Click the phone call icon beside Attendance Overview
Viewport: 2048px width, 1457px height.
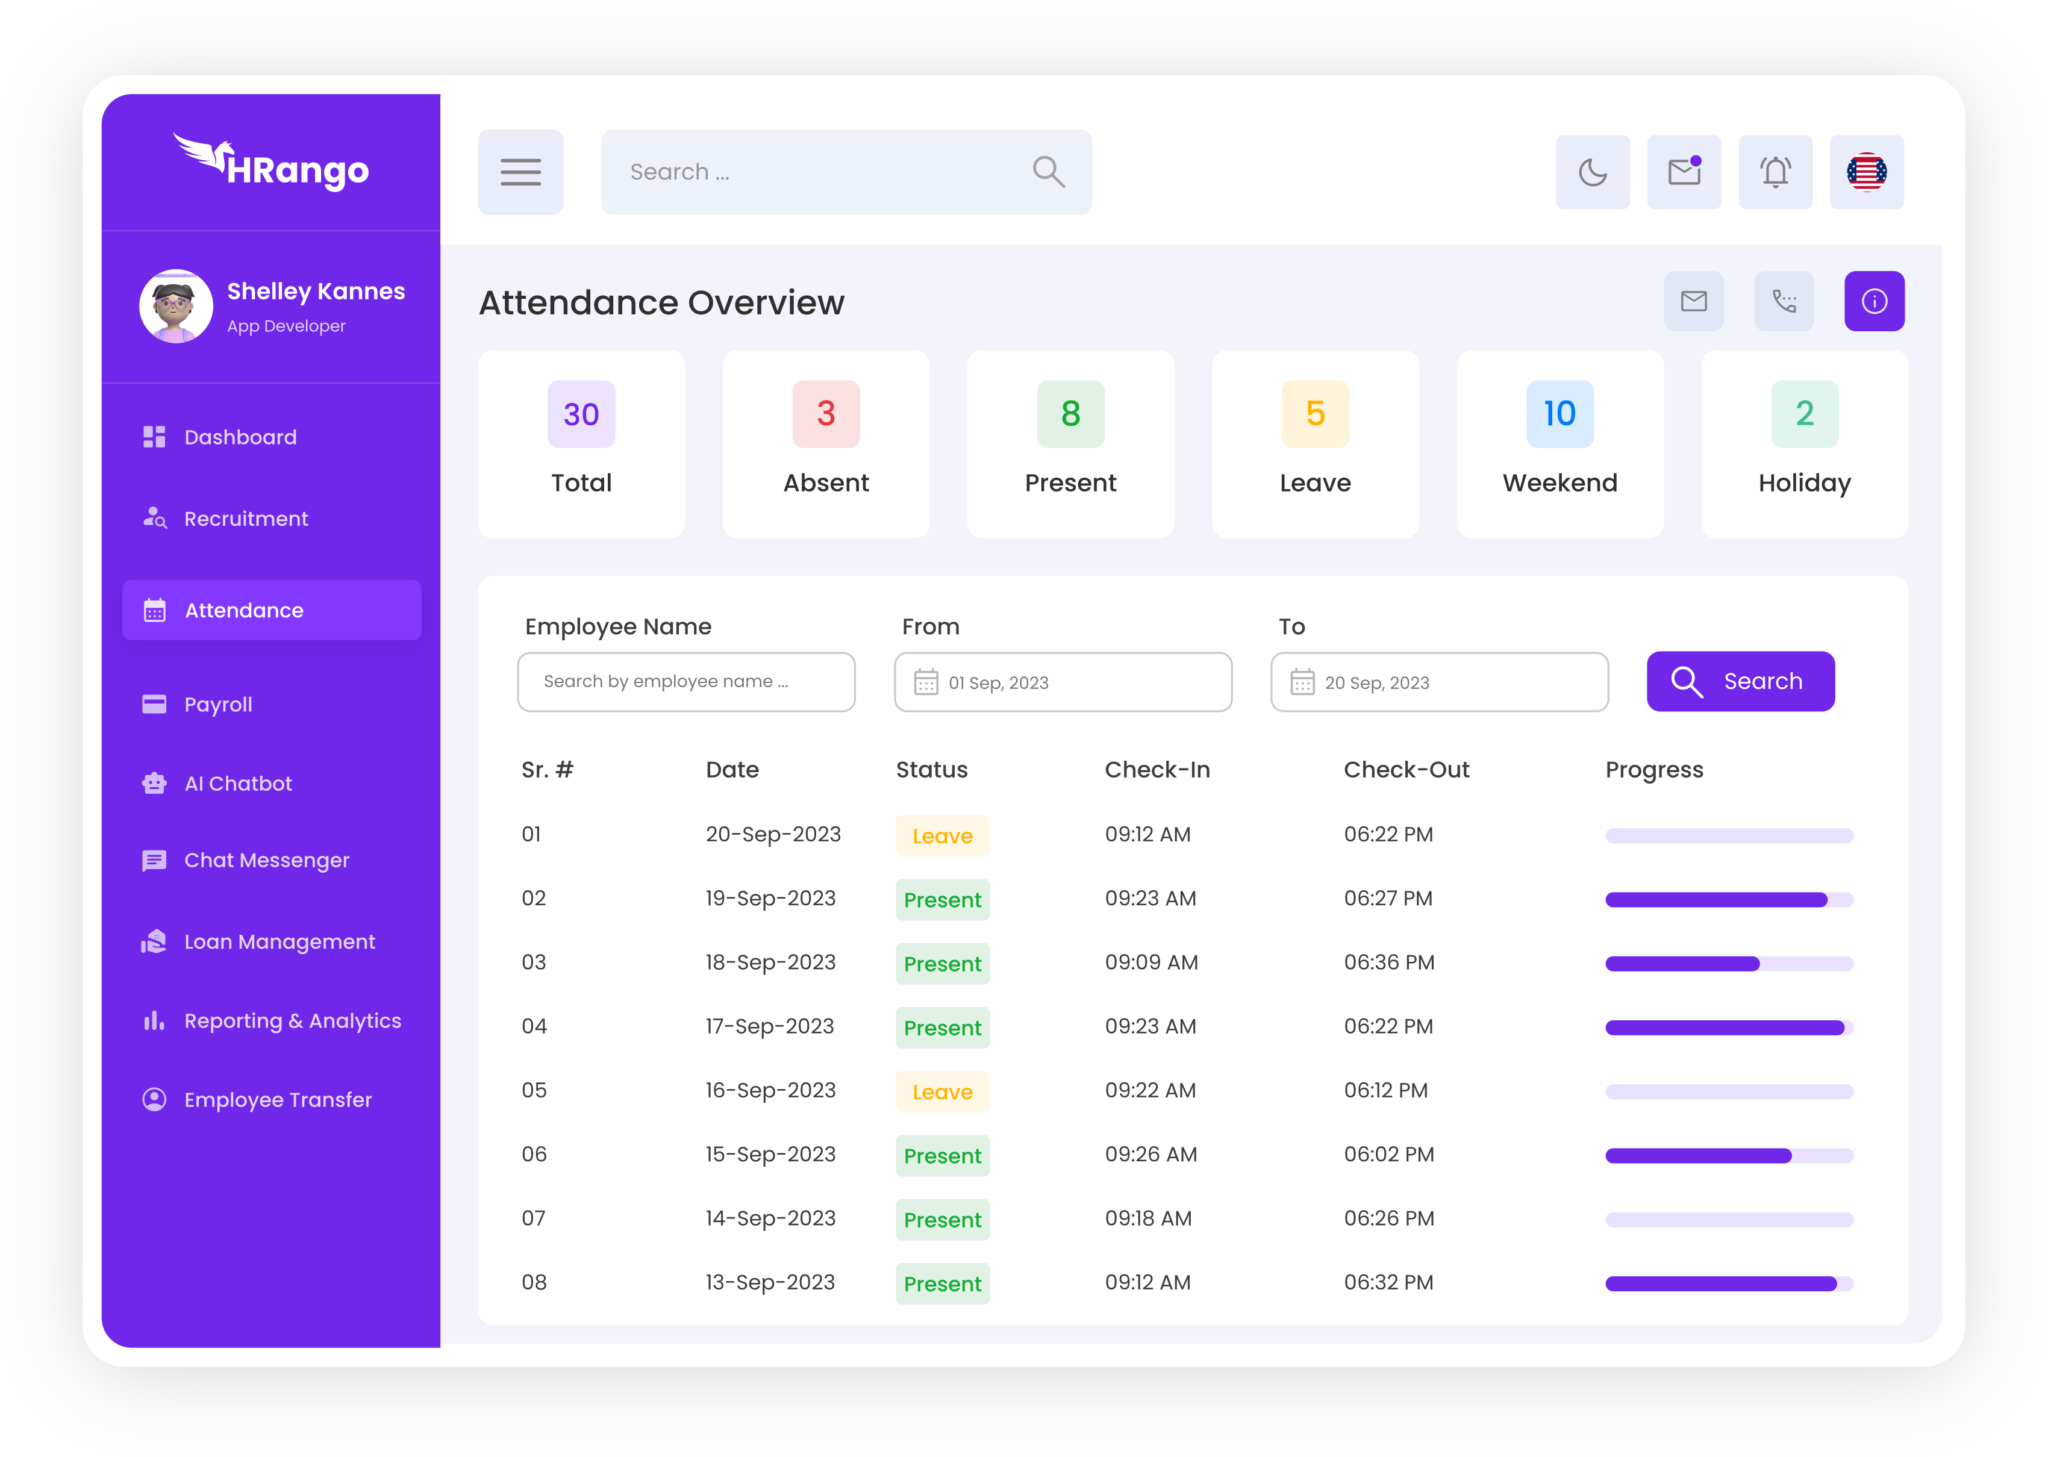click(x=1784, y=301)
